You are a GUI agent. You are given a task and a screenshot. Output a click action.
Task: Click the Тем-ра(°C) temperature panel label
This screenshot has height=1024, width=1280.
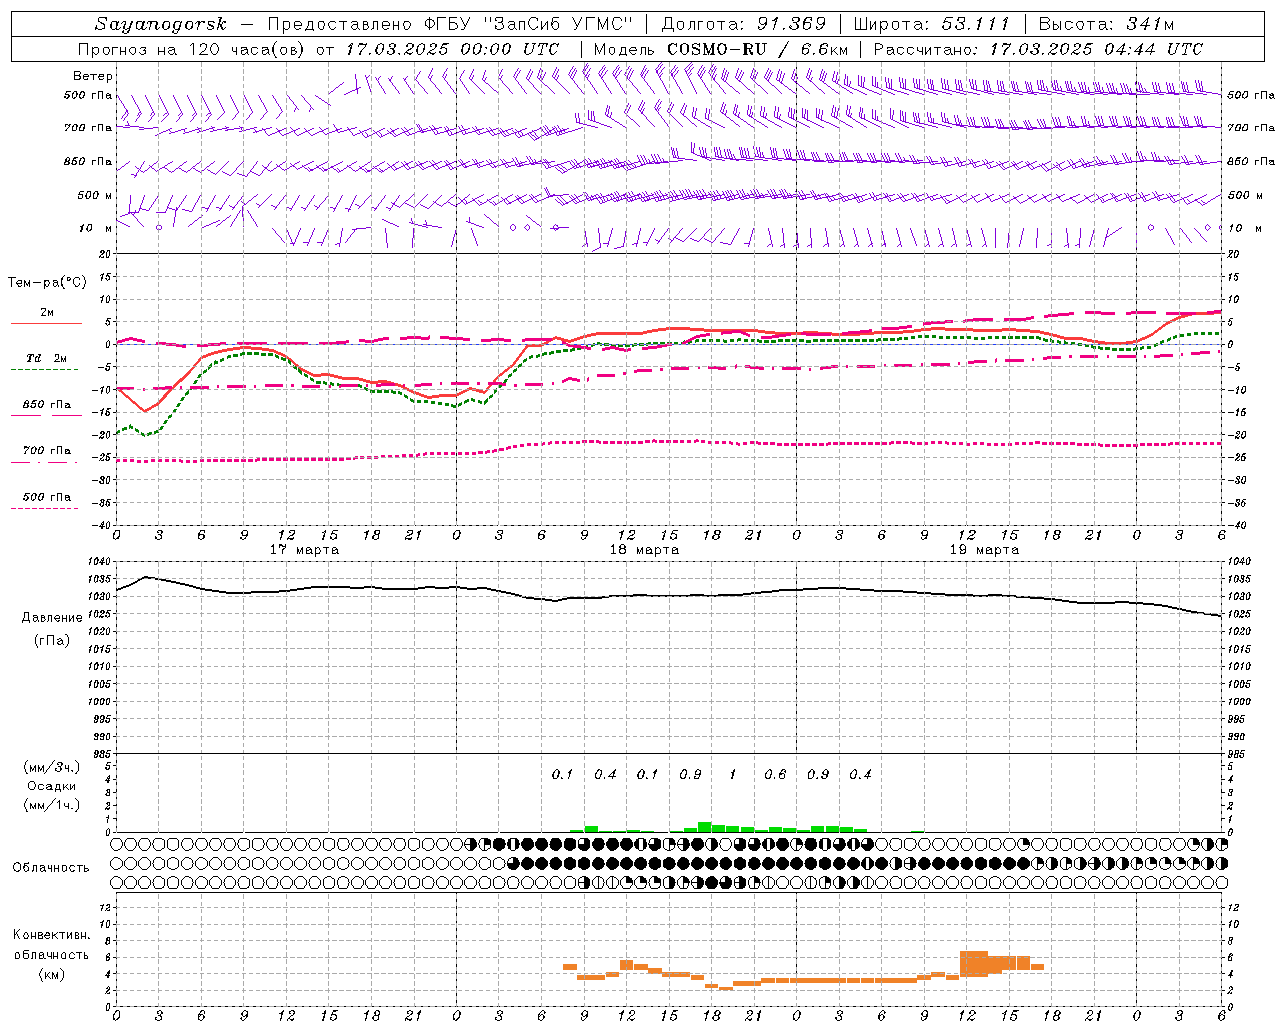47,283
